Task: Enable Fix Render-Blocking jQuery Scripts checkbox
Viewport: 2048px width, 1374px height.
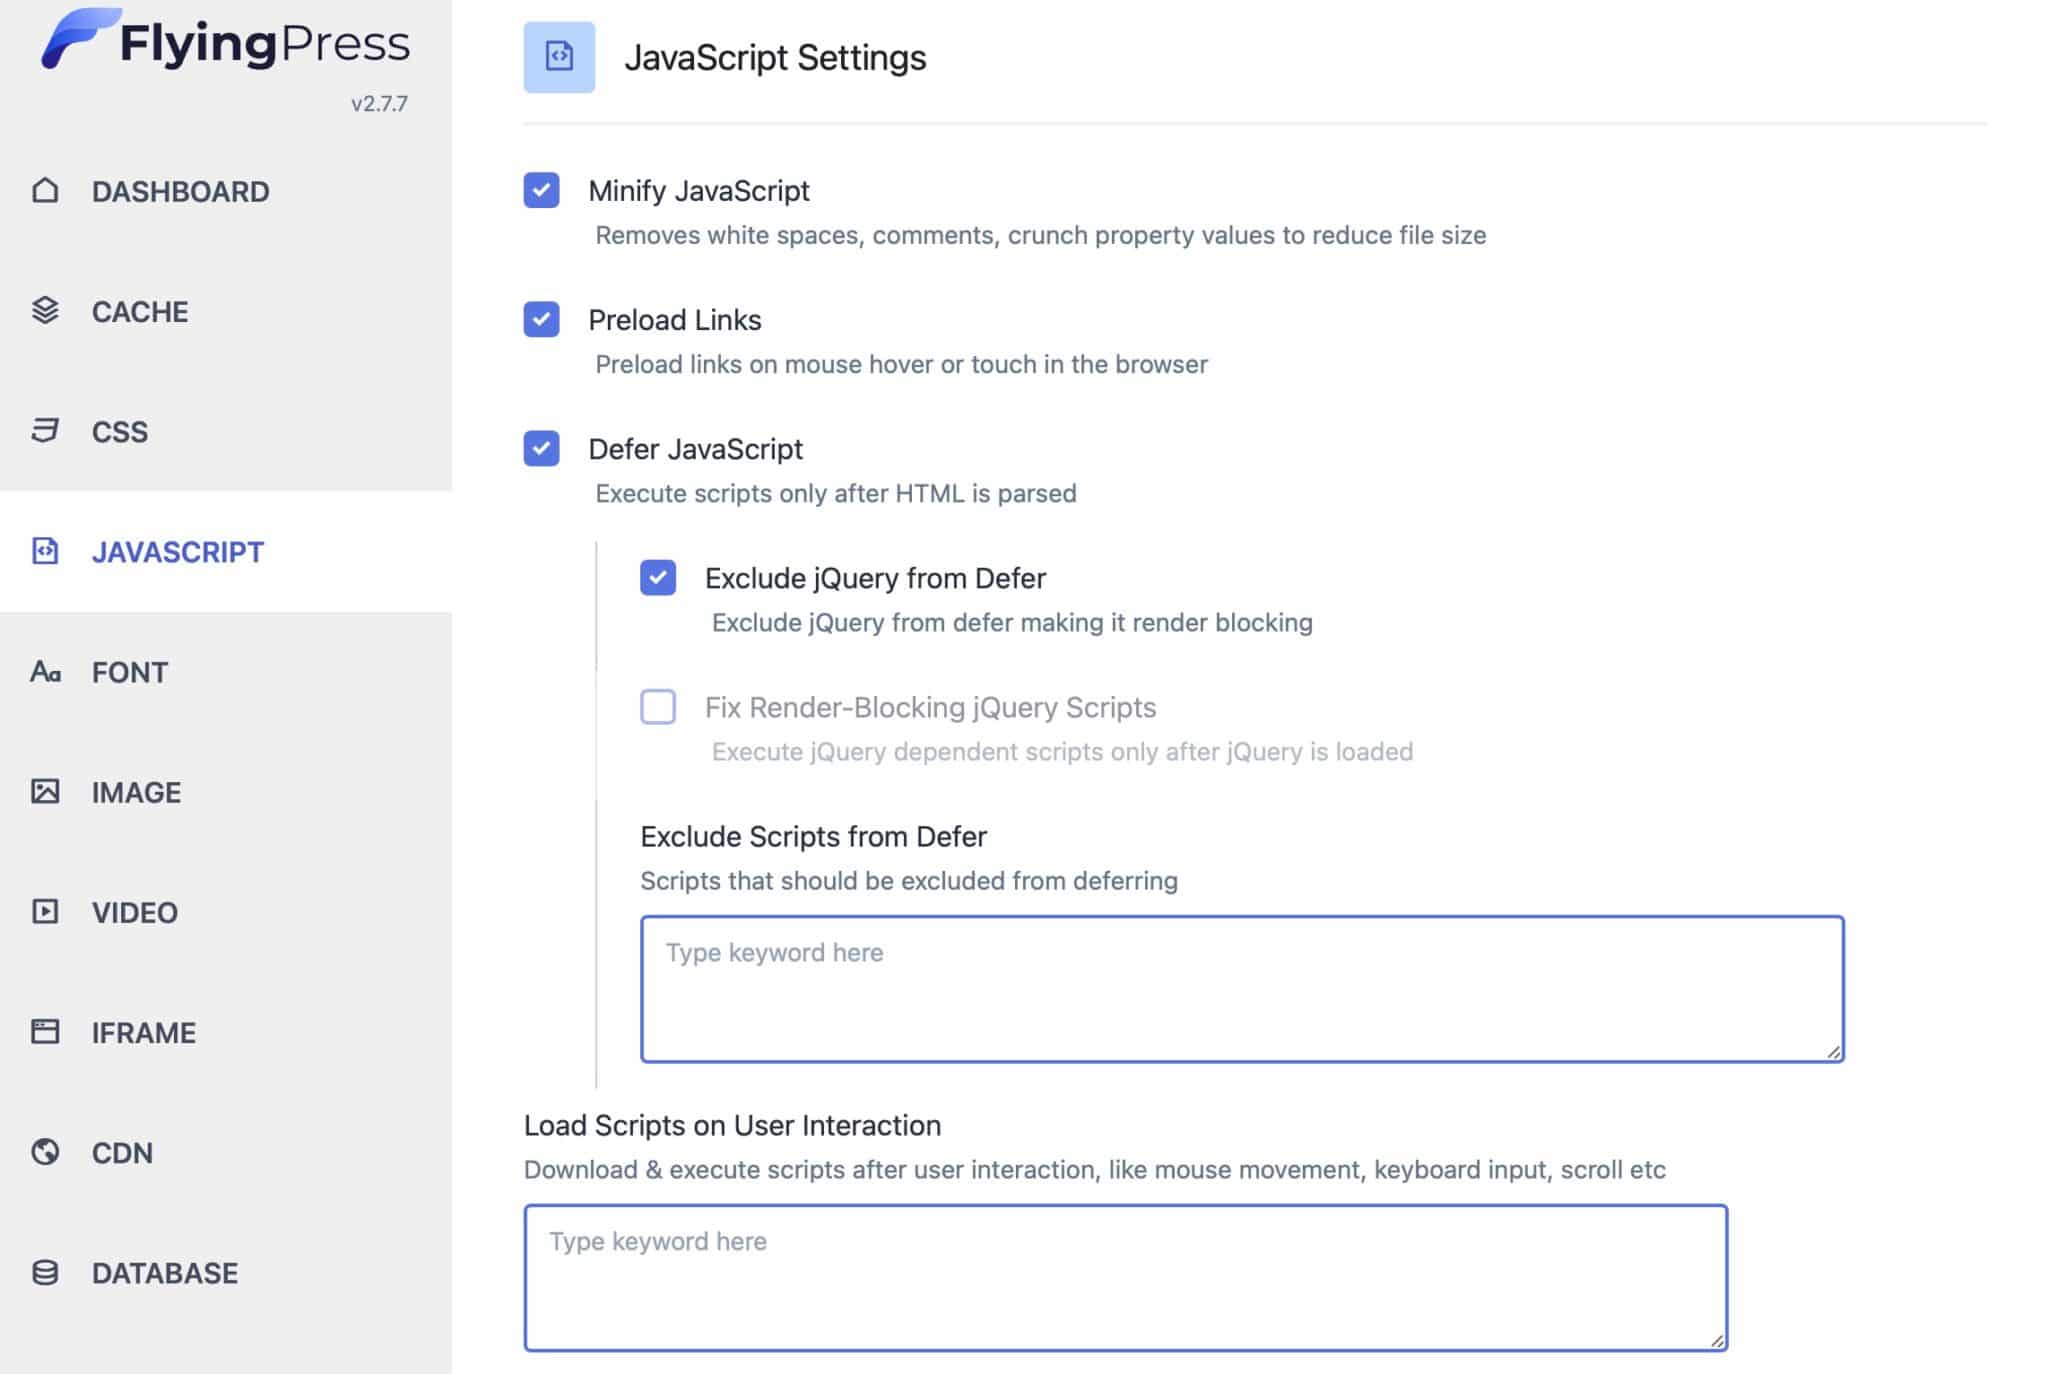Action: coord(658,706)
